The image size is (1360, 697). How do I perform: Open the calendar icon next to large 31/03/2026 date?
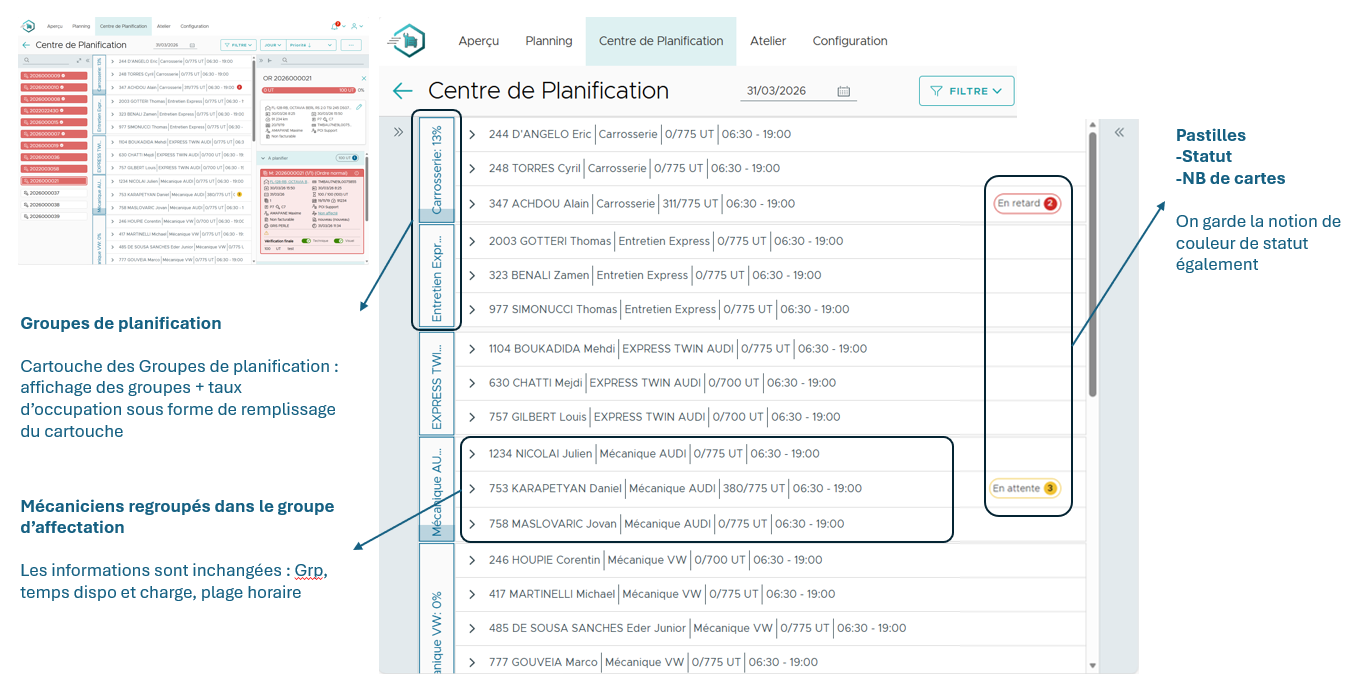click(843, 91)
